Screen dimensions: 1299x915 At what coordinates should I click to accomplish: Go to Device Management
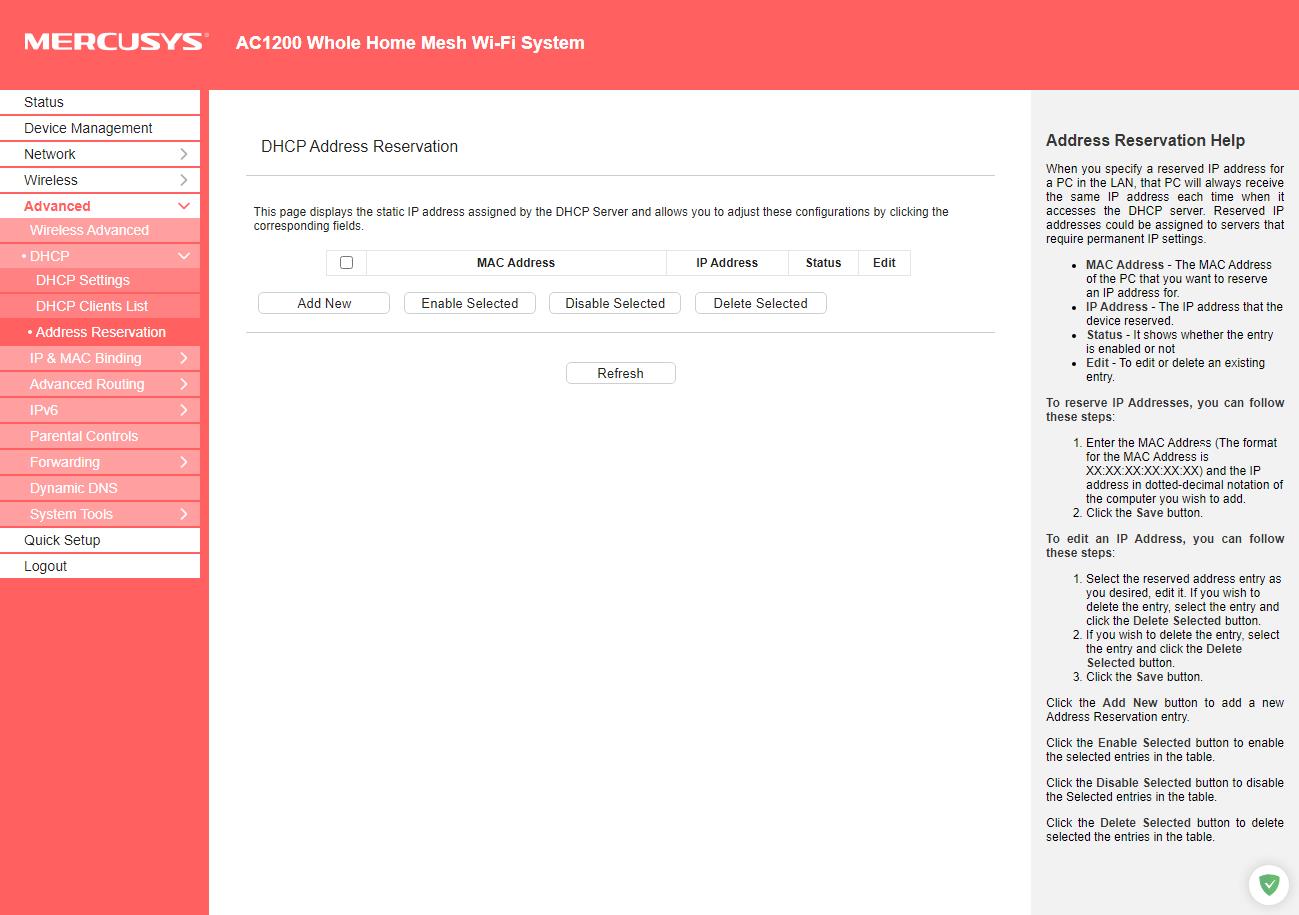click(88, 128)
